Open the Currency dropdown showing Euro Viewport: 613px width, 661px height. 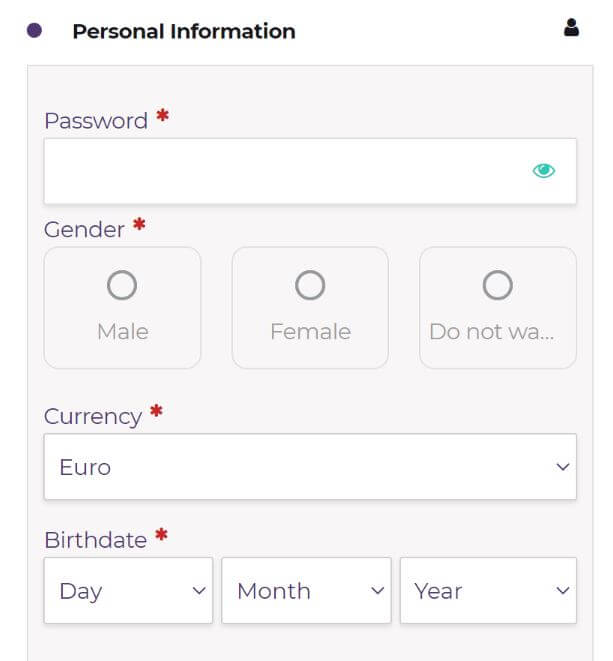tap(310, 467)
